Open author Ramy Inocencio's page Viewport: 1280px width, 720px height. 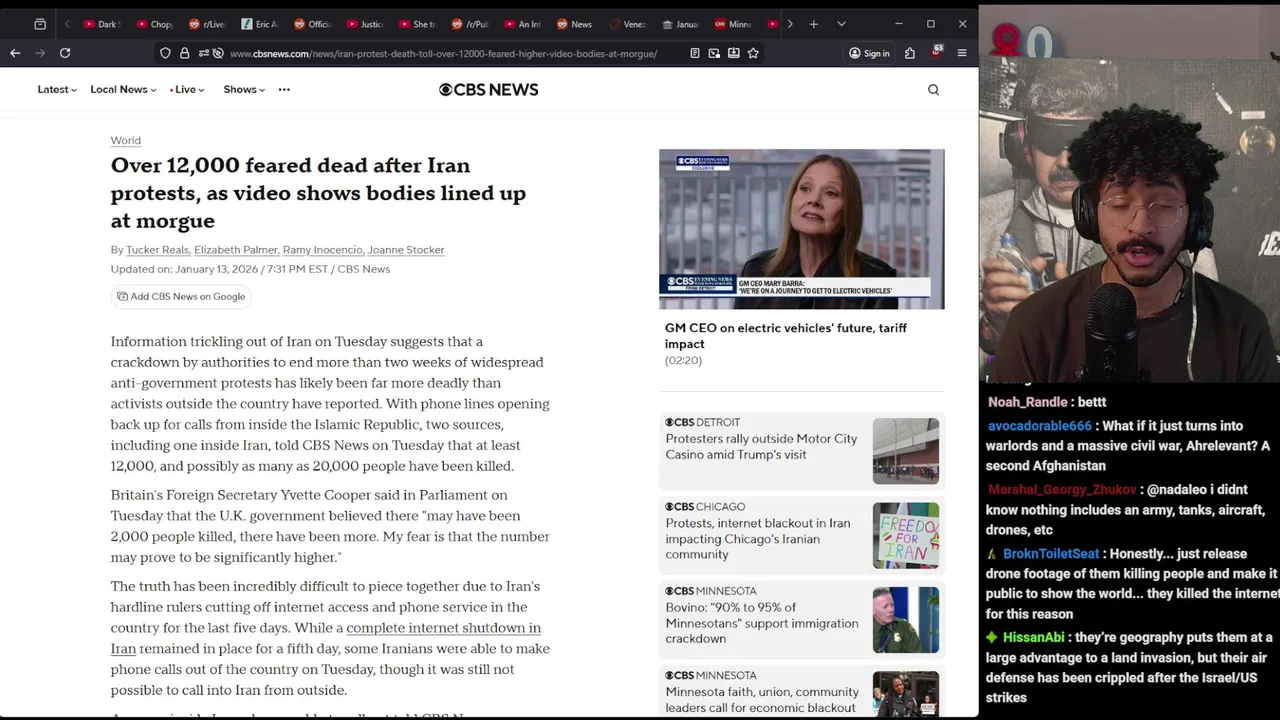pos(322,250)
